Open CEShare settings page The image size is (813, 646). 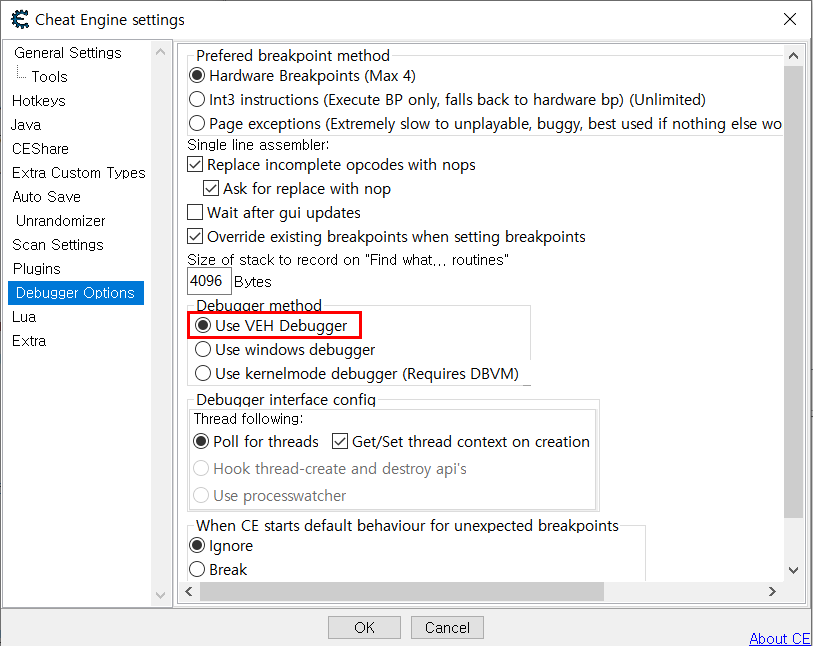40,149
